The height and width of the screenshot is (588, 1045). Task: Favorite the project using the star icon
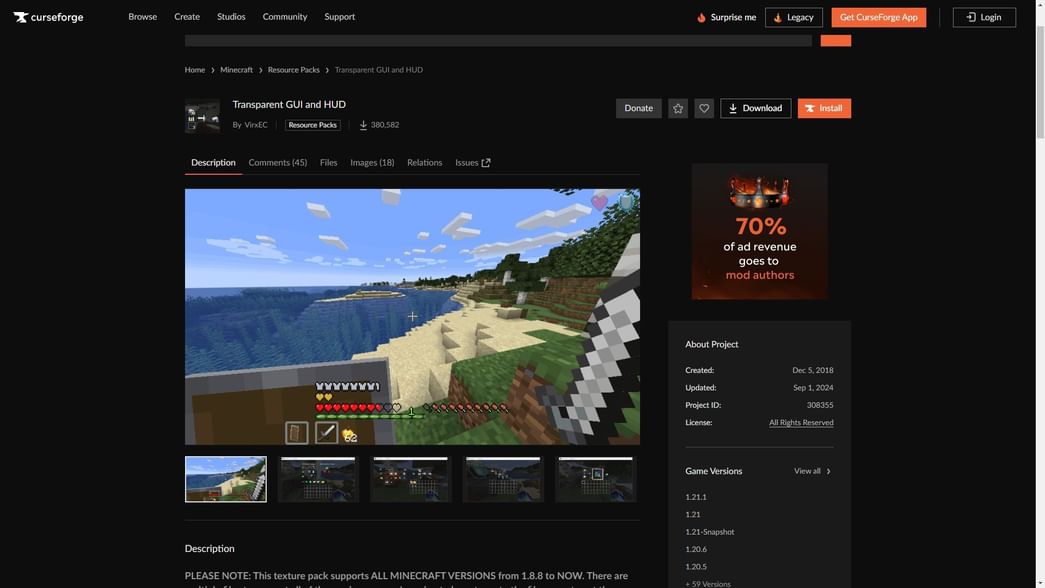678,108
